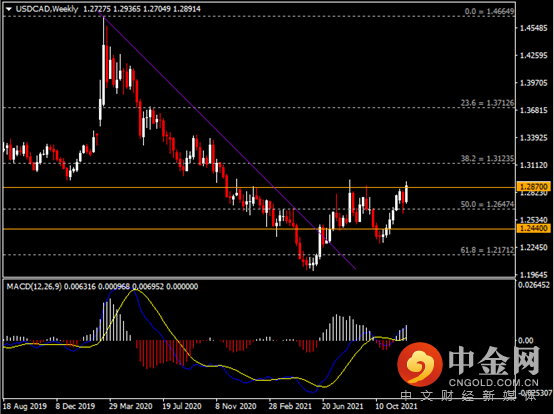Click the 1.28700 orange price label
The image size is (554, 414).
[x=534, y=187]
